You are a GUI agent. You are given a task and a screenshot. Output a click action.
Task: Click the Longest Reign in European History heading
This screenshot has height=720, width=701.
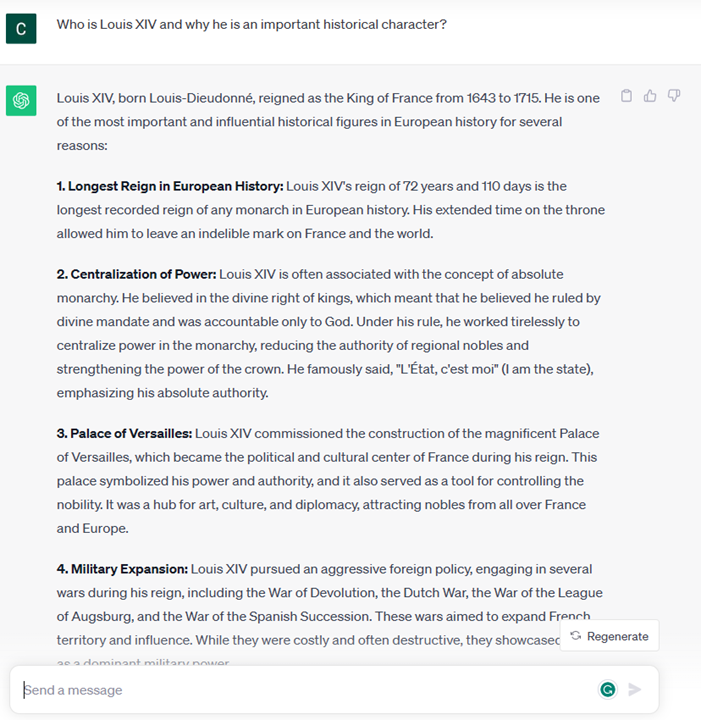tap(170, 186)
